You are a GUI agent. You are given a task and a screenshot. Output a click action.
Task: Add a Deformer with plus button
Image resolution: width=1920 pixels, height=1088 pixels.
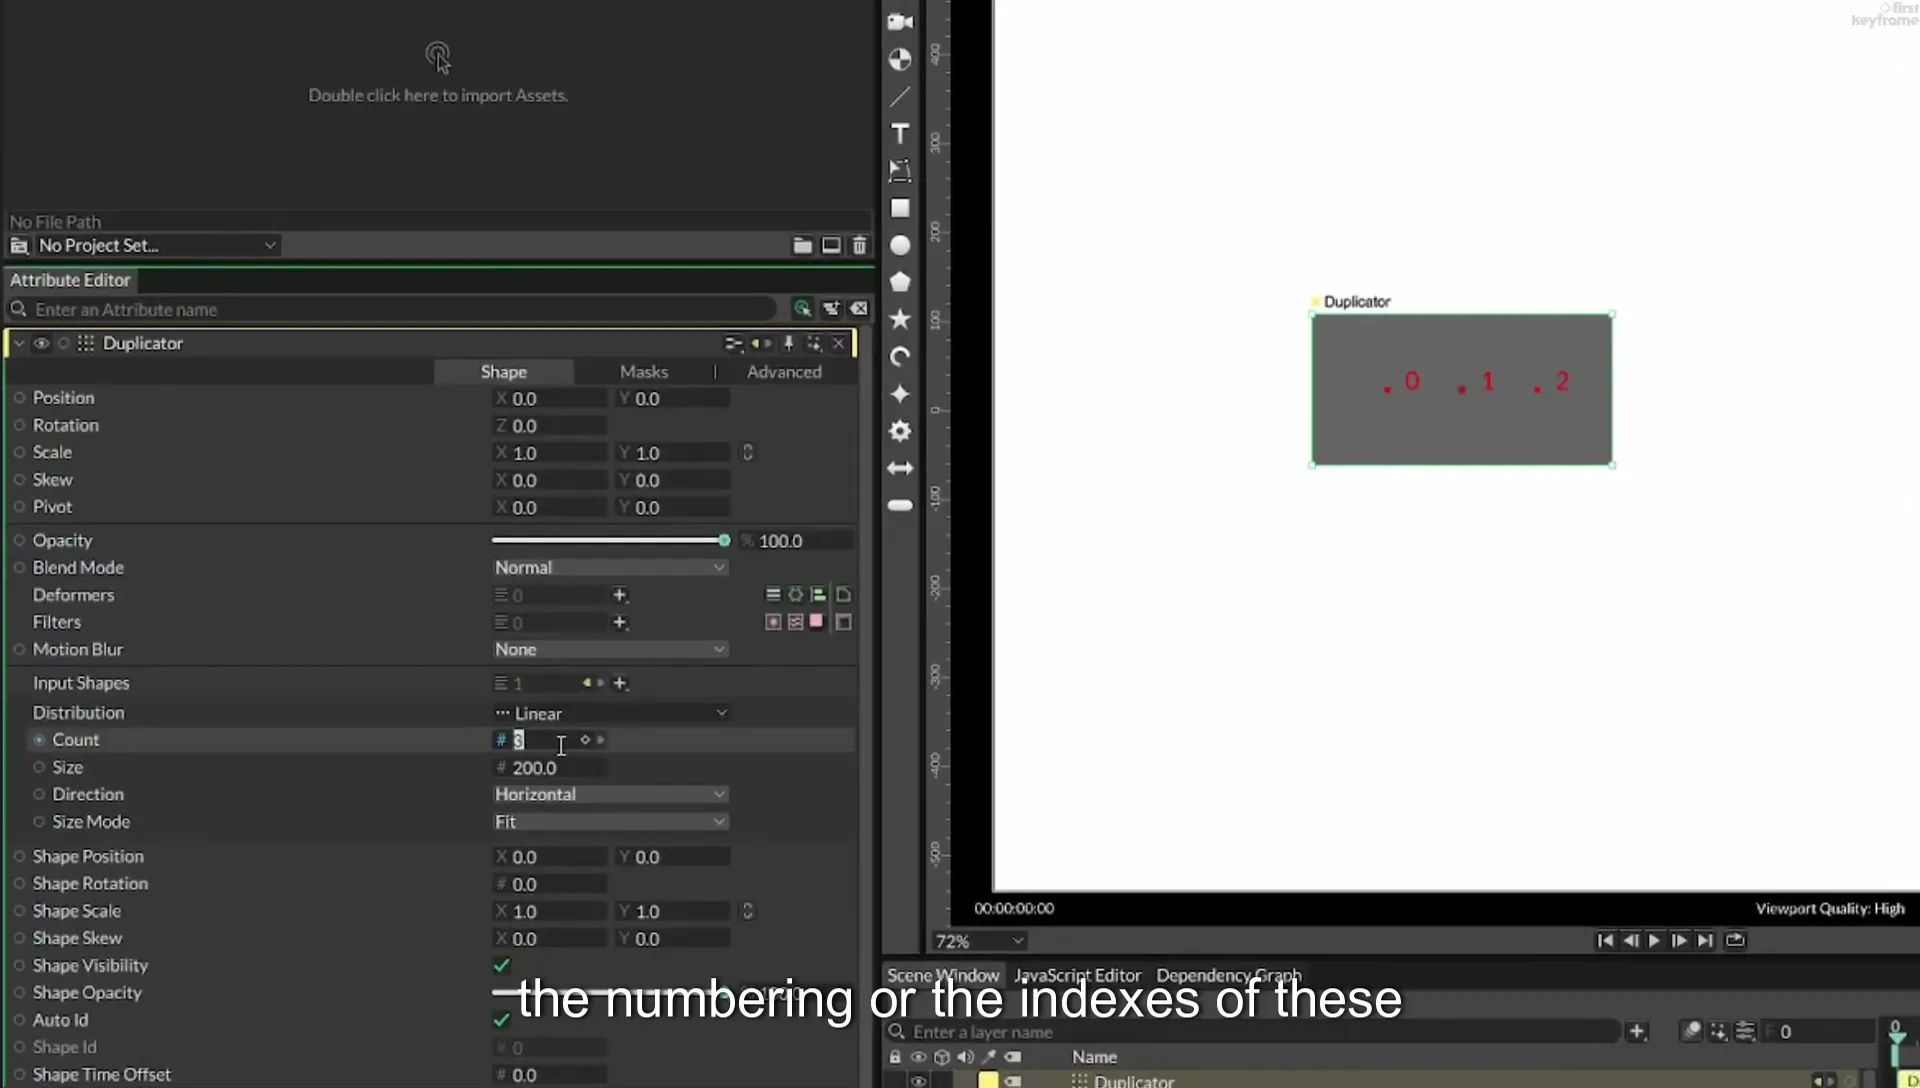click(x=620, y=595)
